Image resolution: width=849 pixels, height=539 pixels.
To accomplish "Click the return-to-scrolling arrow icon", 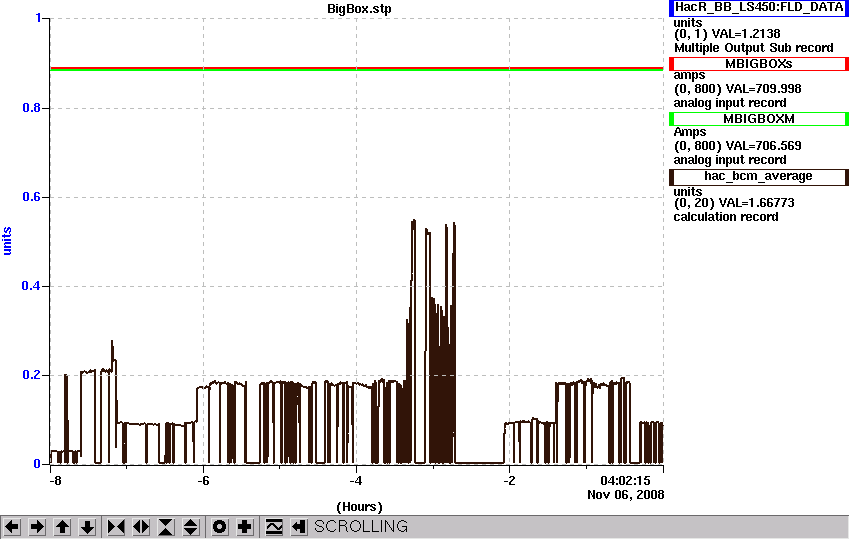I will pos(298,527).
